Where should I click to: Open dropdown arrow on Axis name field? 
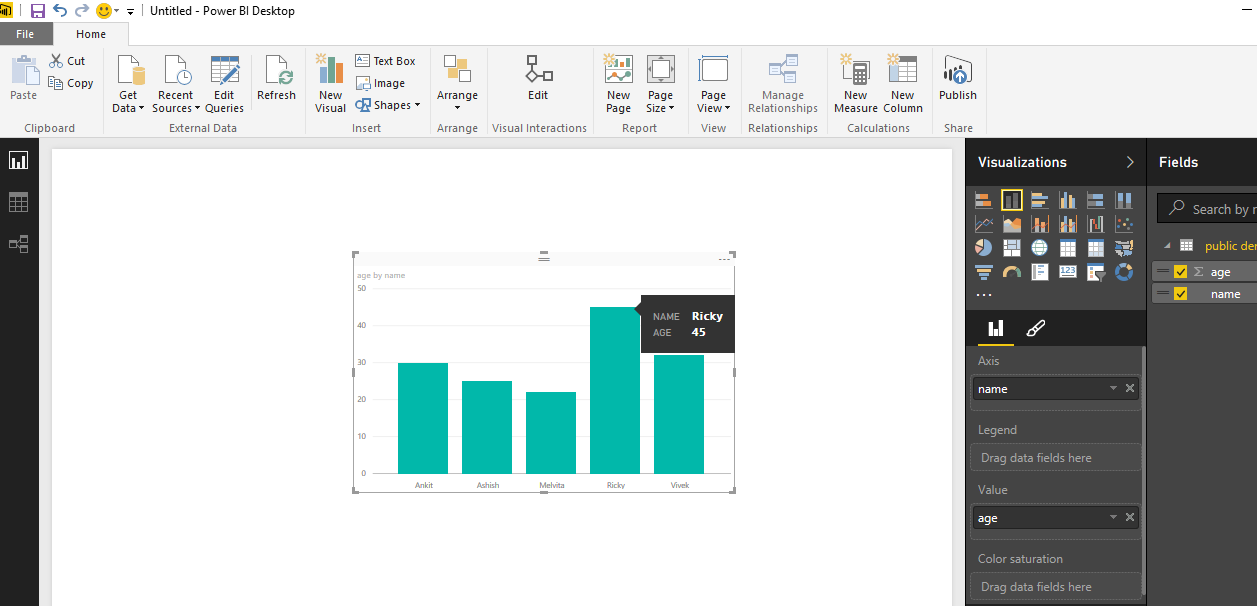click(x=1113, y=389)
